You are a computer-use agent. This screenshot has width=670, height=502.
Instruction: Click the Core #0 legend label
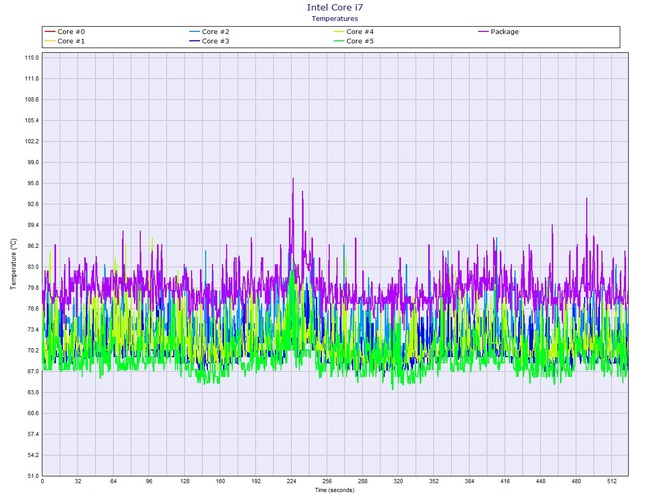tap(71, 32)
